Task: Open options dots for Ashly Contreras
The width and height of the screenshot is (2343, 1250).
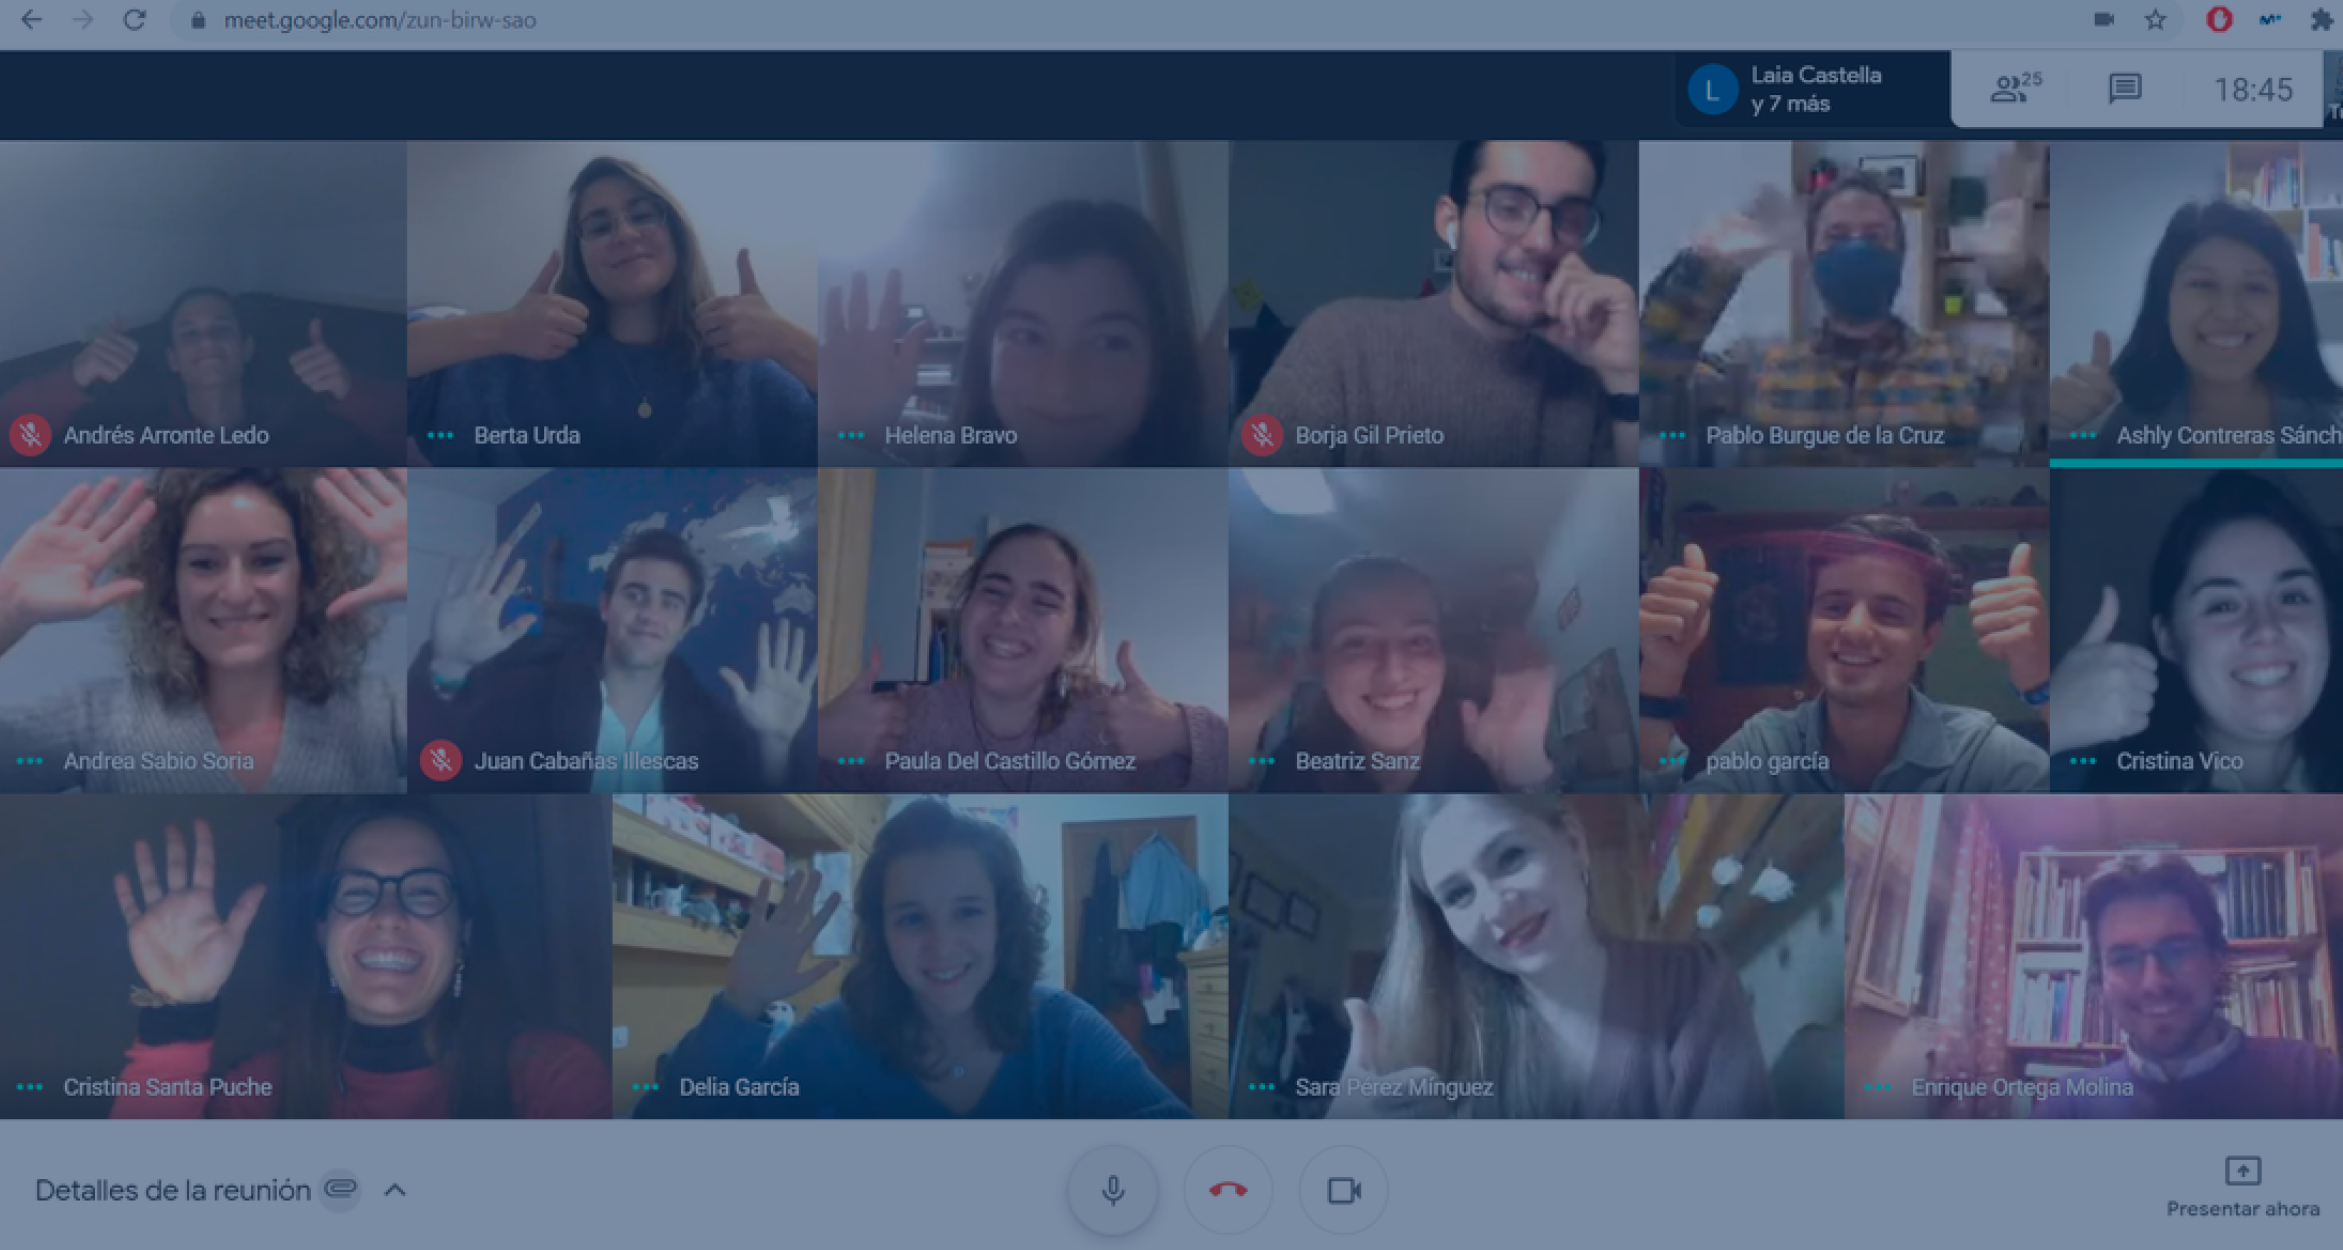Action: (x=2083, y=435)
